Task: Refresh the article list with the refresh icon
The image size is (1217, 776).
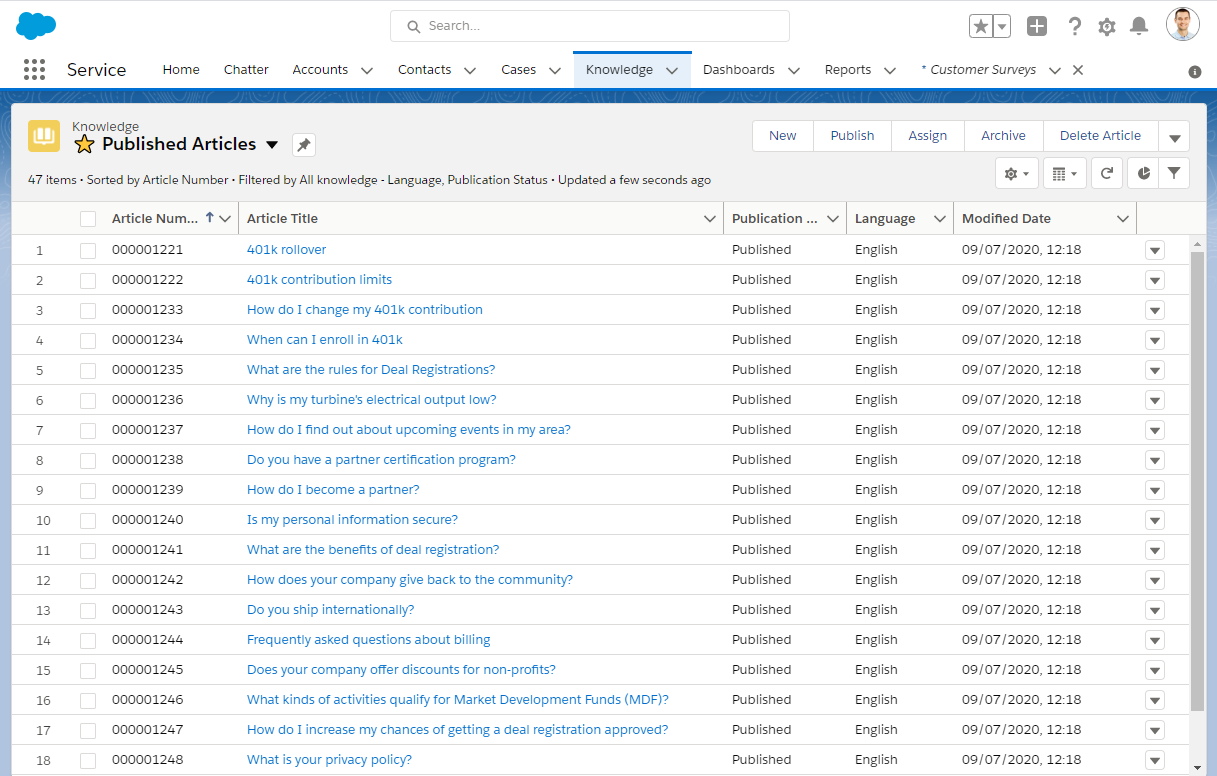Action: point(1107,172)
